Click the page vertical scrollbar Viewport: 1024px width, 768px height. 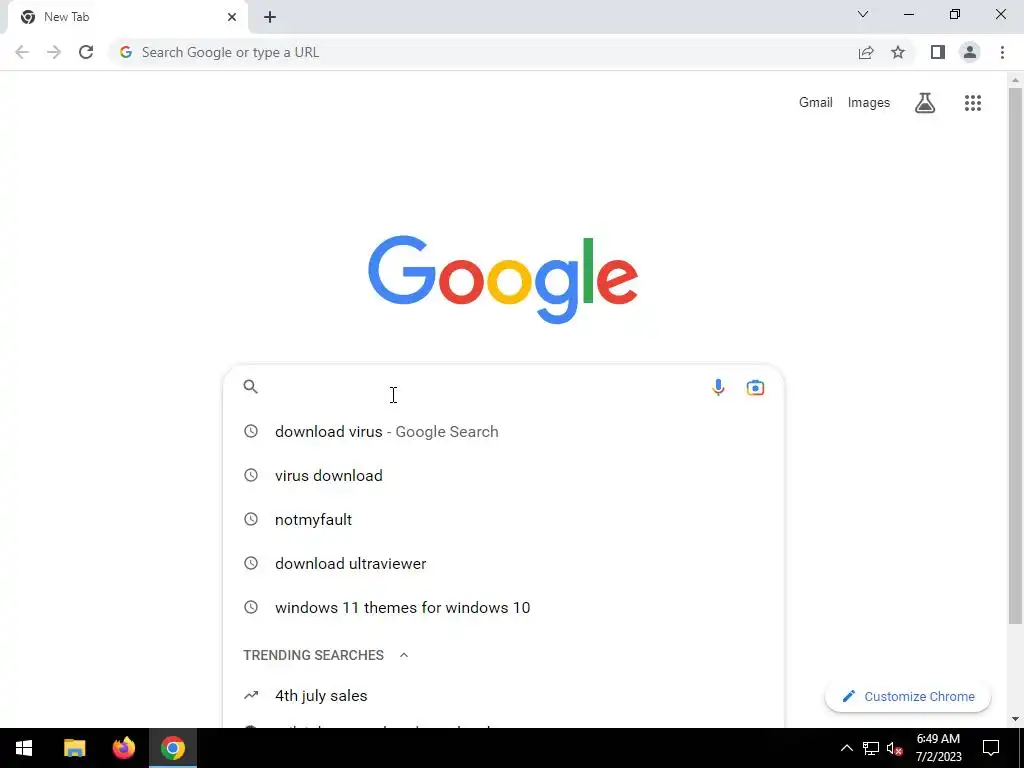(x=1015, y=356)
